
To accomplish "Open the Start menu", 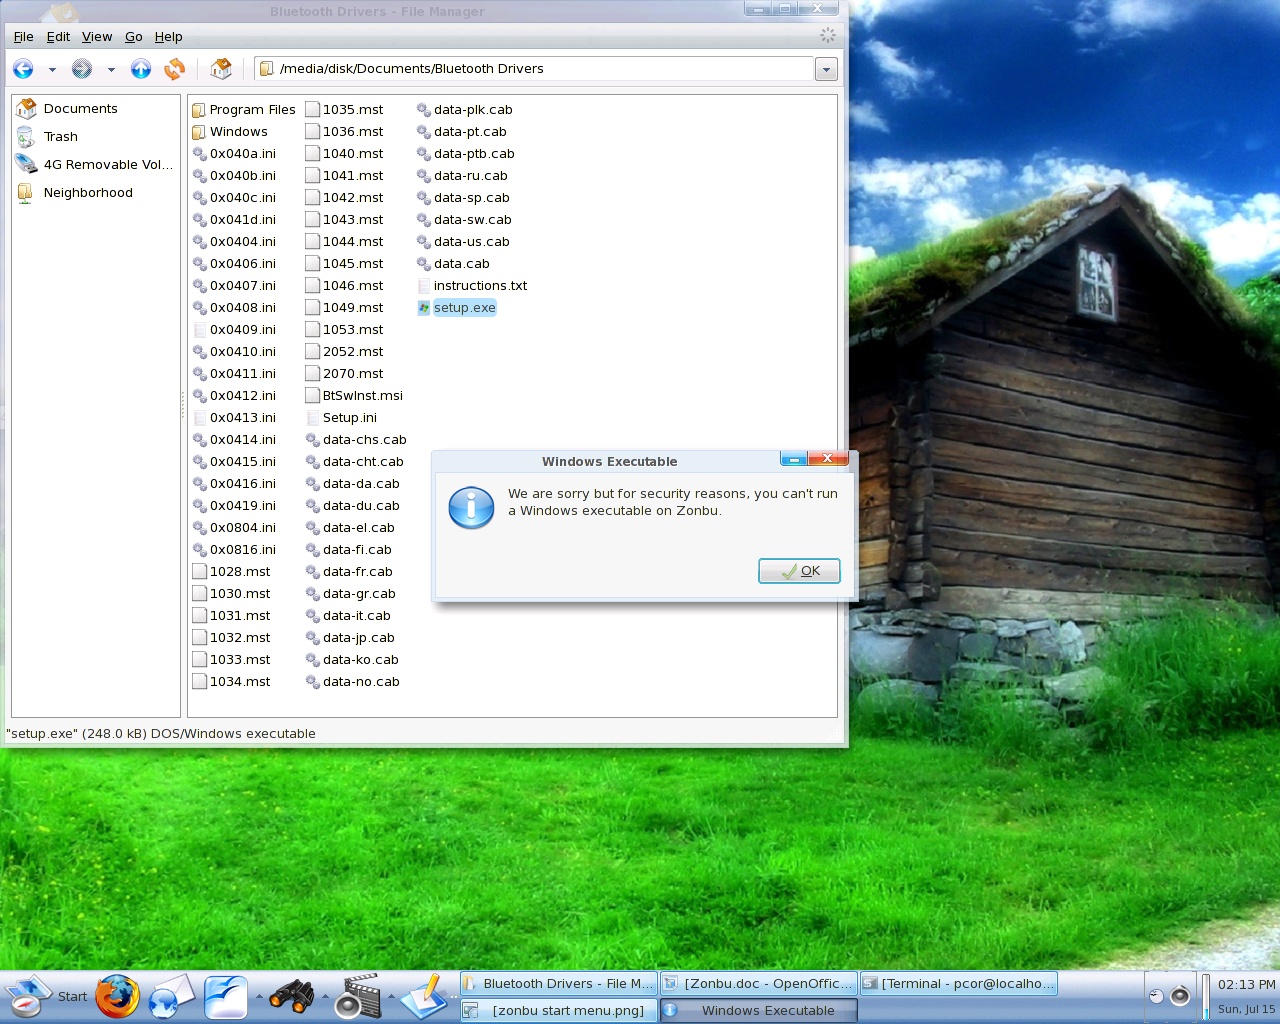I will [x=46, y=997].
